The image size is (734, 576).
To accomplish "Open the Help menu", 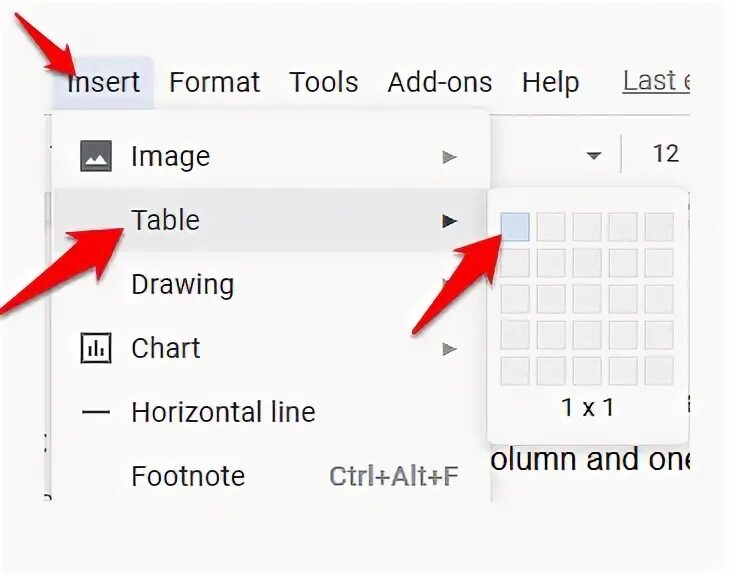I will 550,82.
